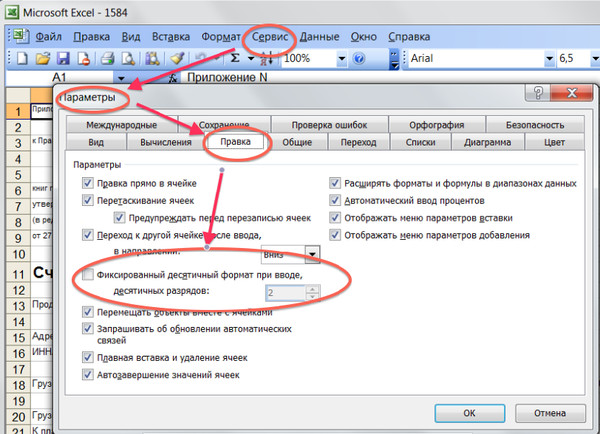Toggle Предупреждать перед перезаписью ячеек checkbox
This screenshot has height=434, width=600.
(119, 218)
